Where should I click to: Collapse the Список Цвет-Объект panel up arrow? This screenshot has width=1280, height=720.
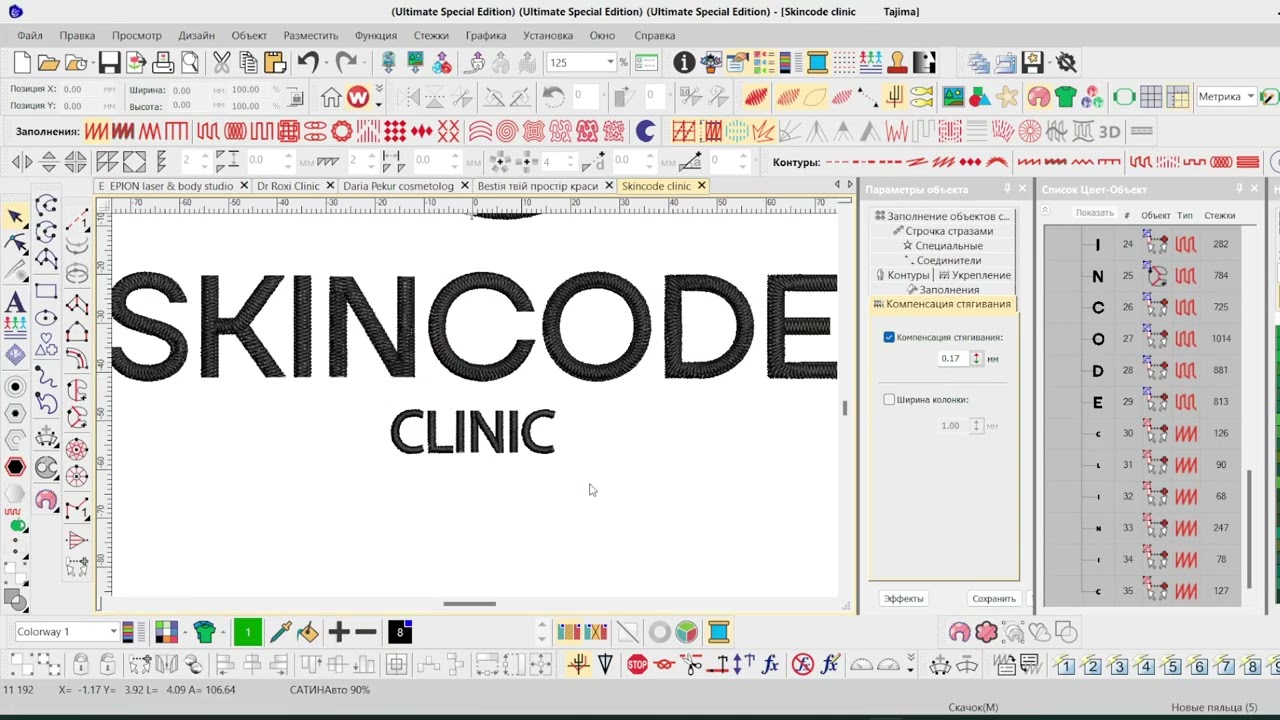tap(1045, 211)
